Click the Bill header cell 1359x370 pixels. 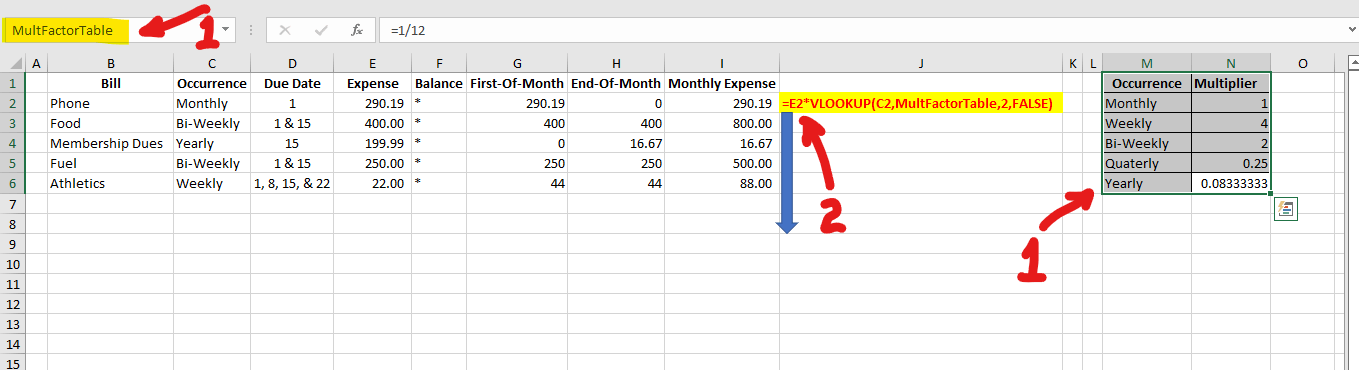tap(110, 83)
